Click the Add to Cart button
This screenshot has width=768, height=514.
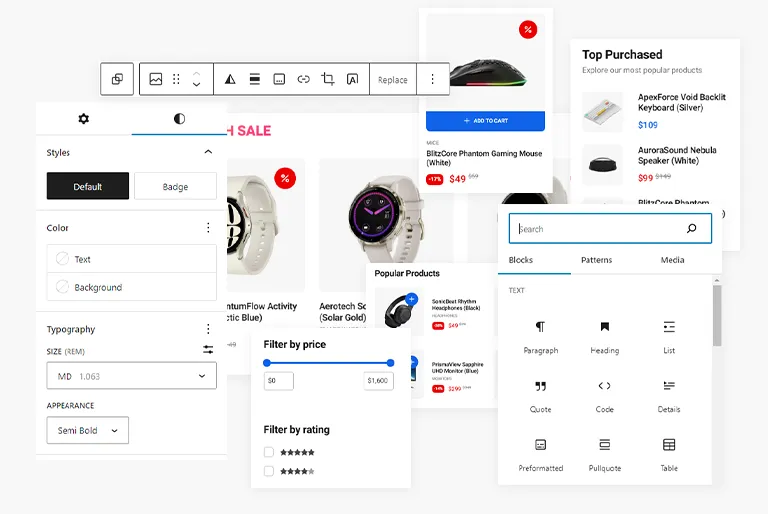pyautogui.click(x=485, y=121)
